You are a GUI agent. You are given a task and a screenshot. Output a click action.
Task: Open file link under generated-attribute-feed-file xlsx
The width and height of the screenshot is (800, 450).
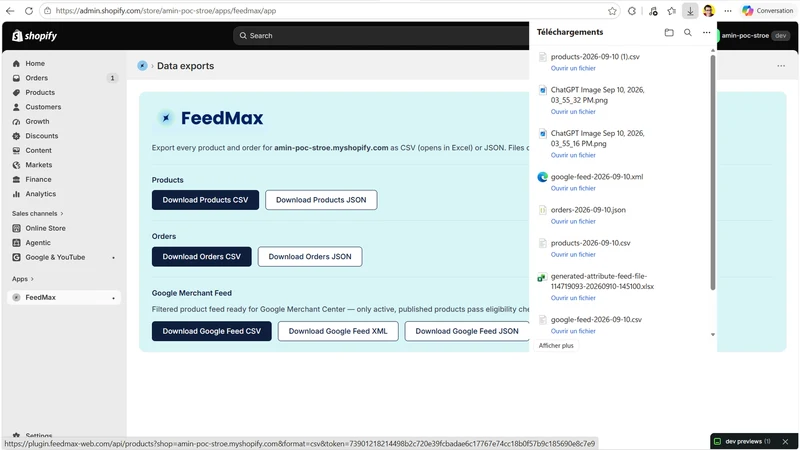[573, 298]
